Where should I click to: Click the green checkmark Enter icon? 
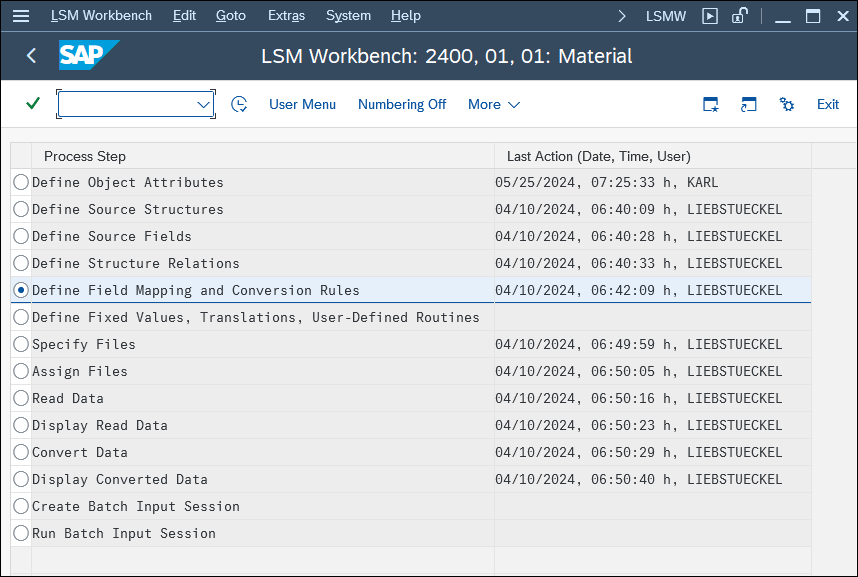click(33, 103)
